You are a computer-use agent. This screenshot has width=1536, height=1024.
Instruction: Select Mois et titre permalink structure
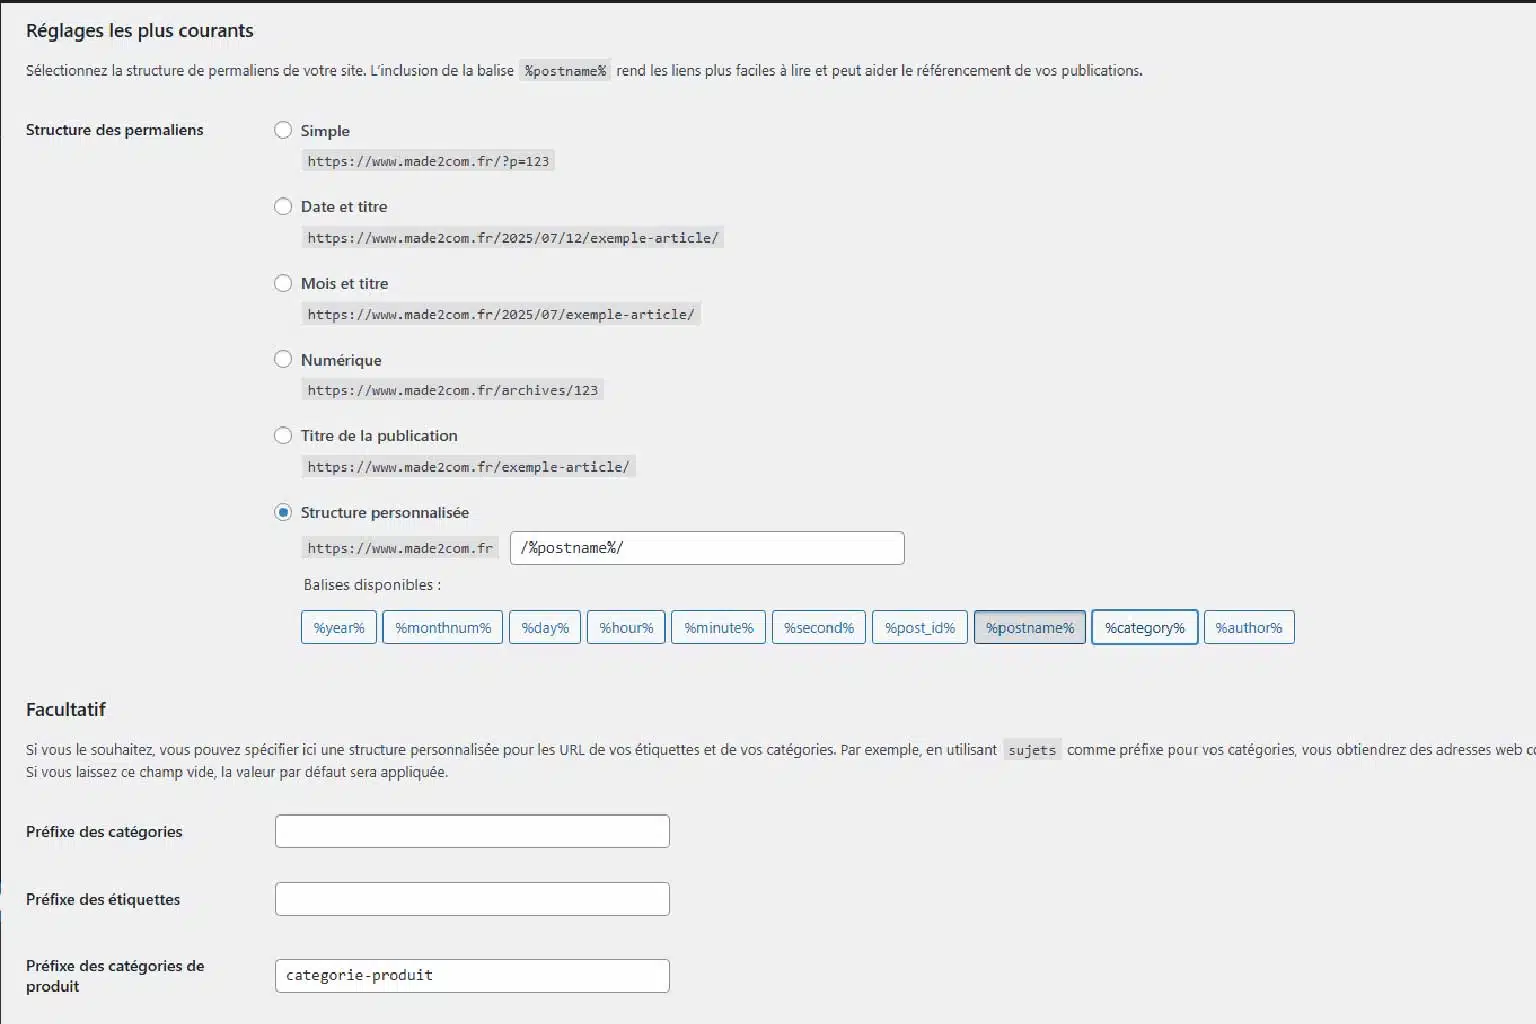283,283
